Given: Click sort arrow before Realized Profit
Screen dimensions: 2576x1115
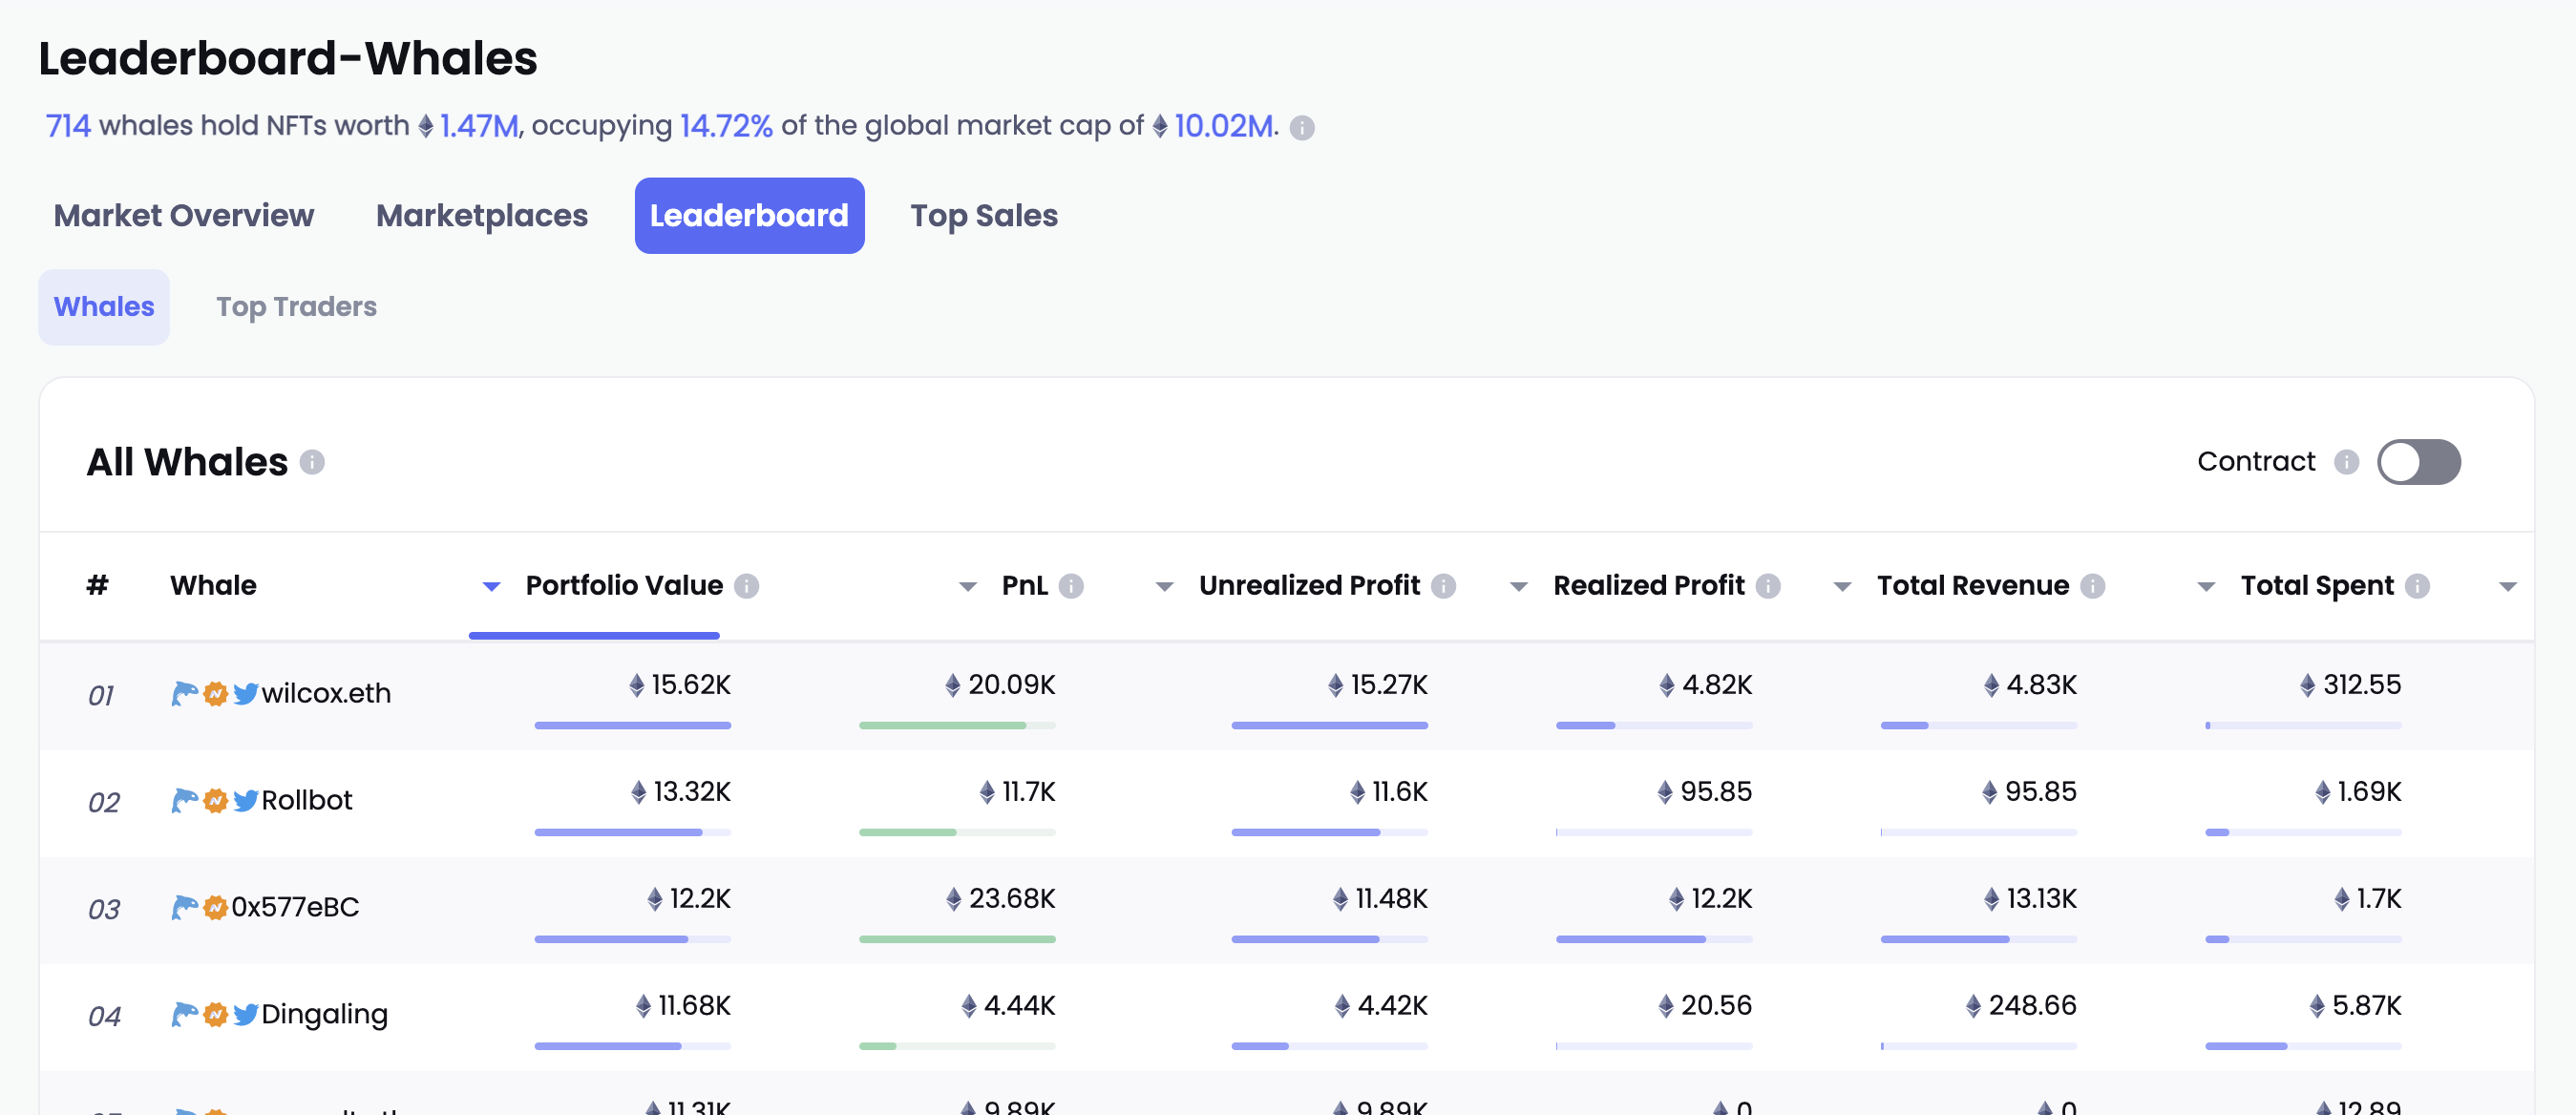Looking at the screenshot, I should pos(1518,587).
